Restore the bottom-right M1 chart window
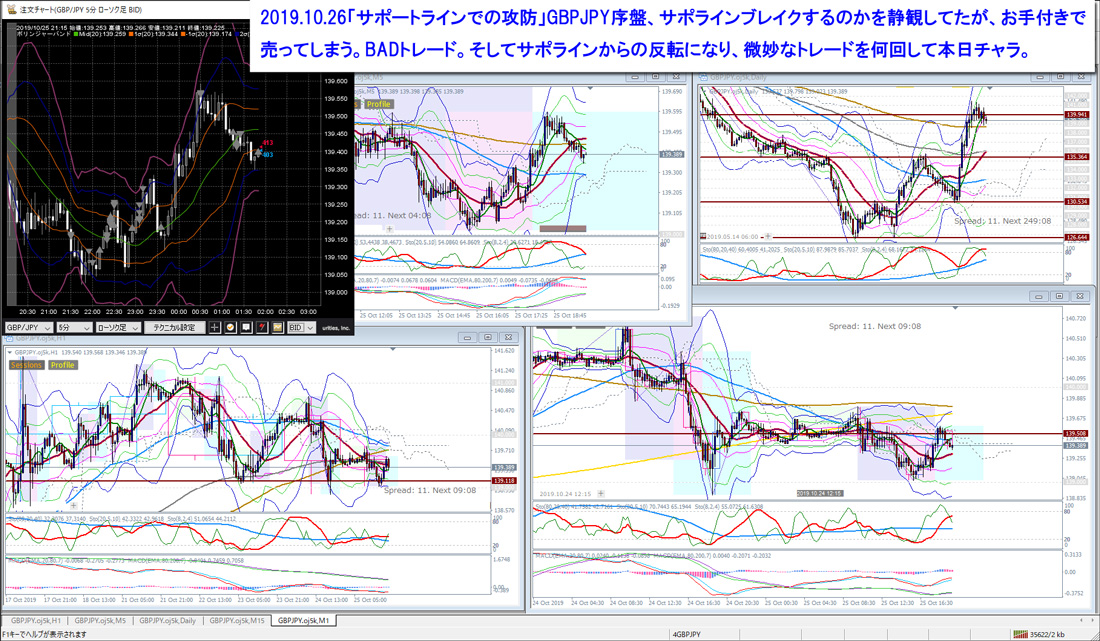The width and height of the screenshot is (1100, 641). click(1060, 297)
